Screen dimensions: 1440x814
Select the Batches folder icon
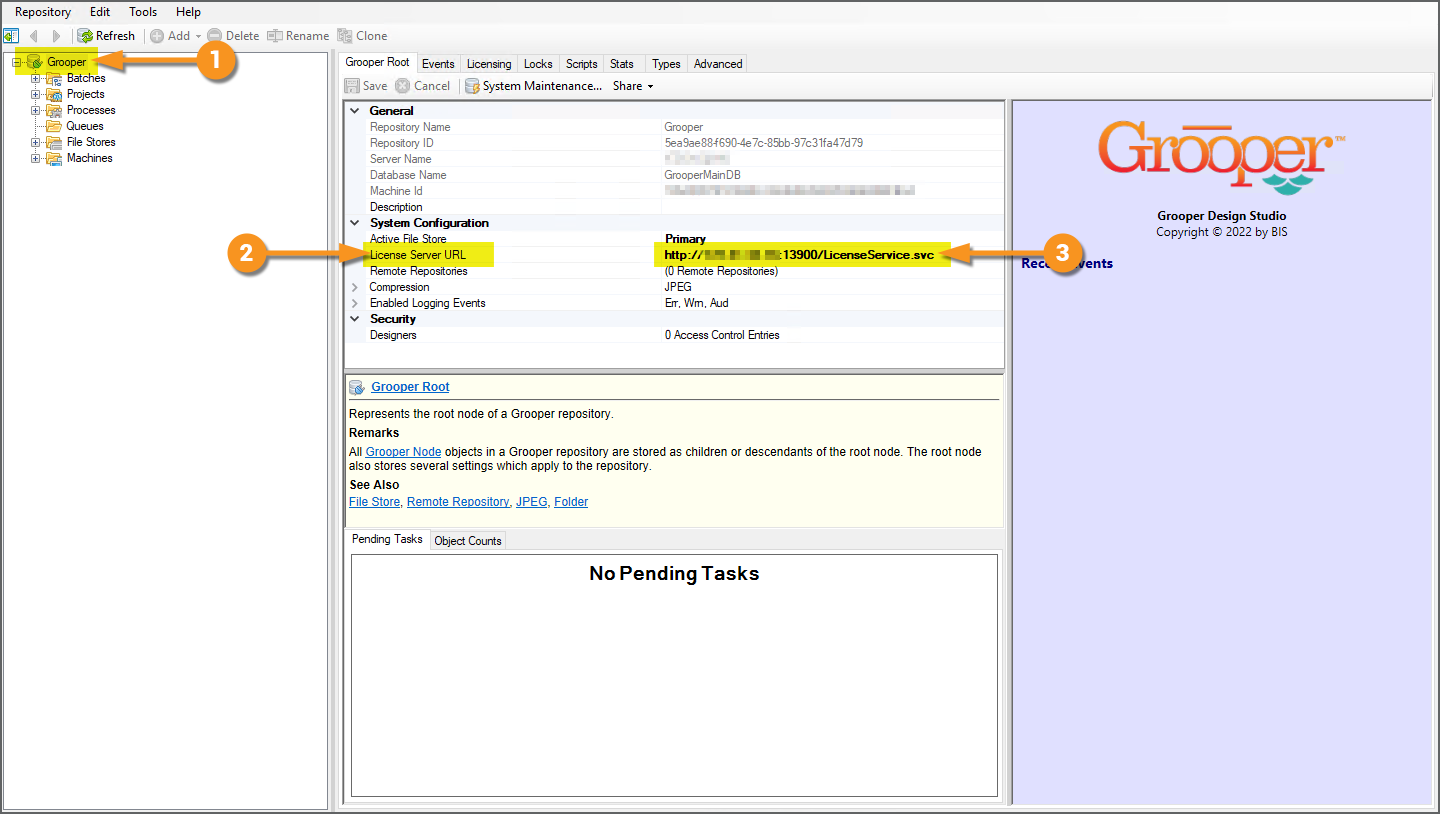[x=54, y=78]
